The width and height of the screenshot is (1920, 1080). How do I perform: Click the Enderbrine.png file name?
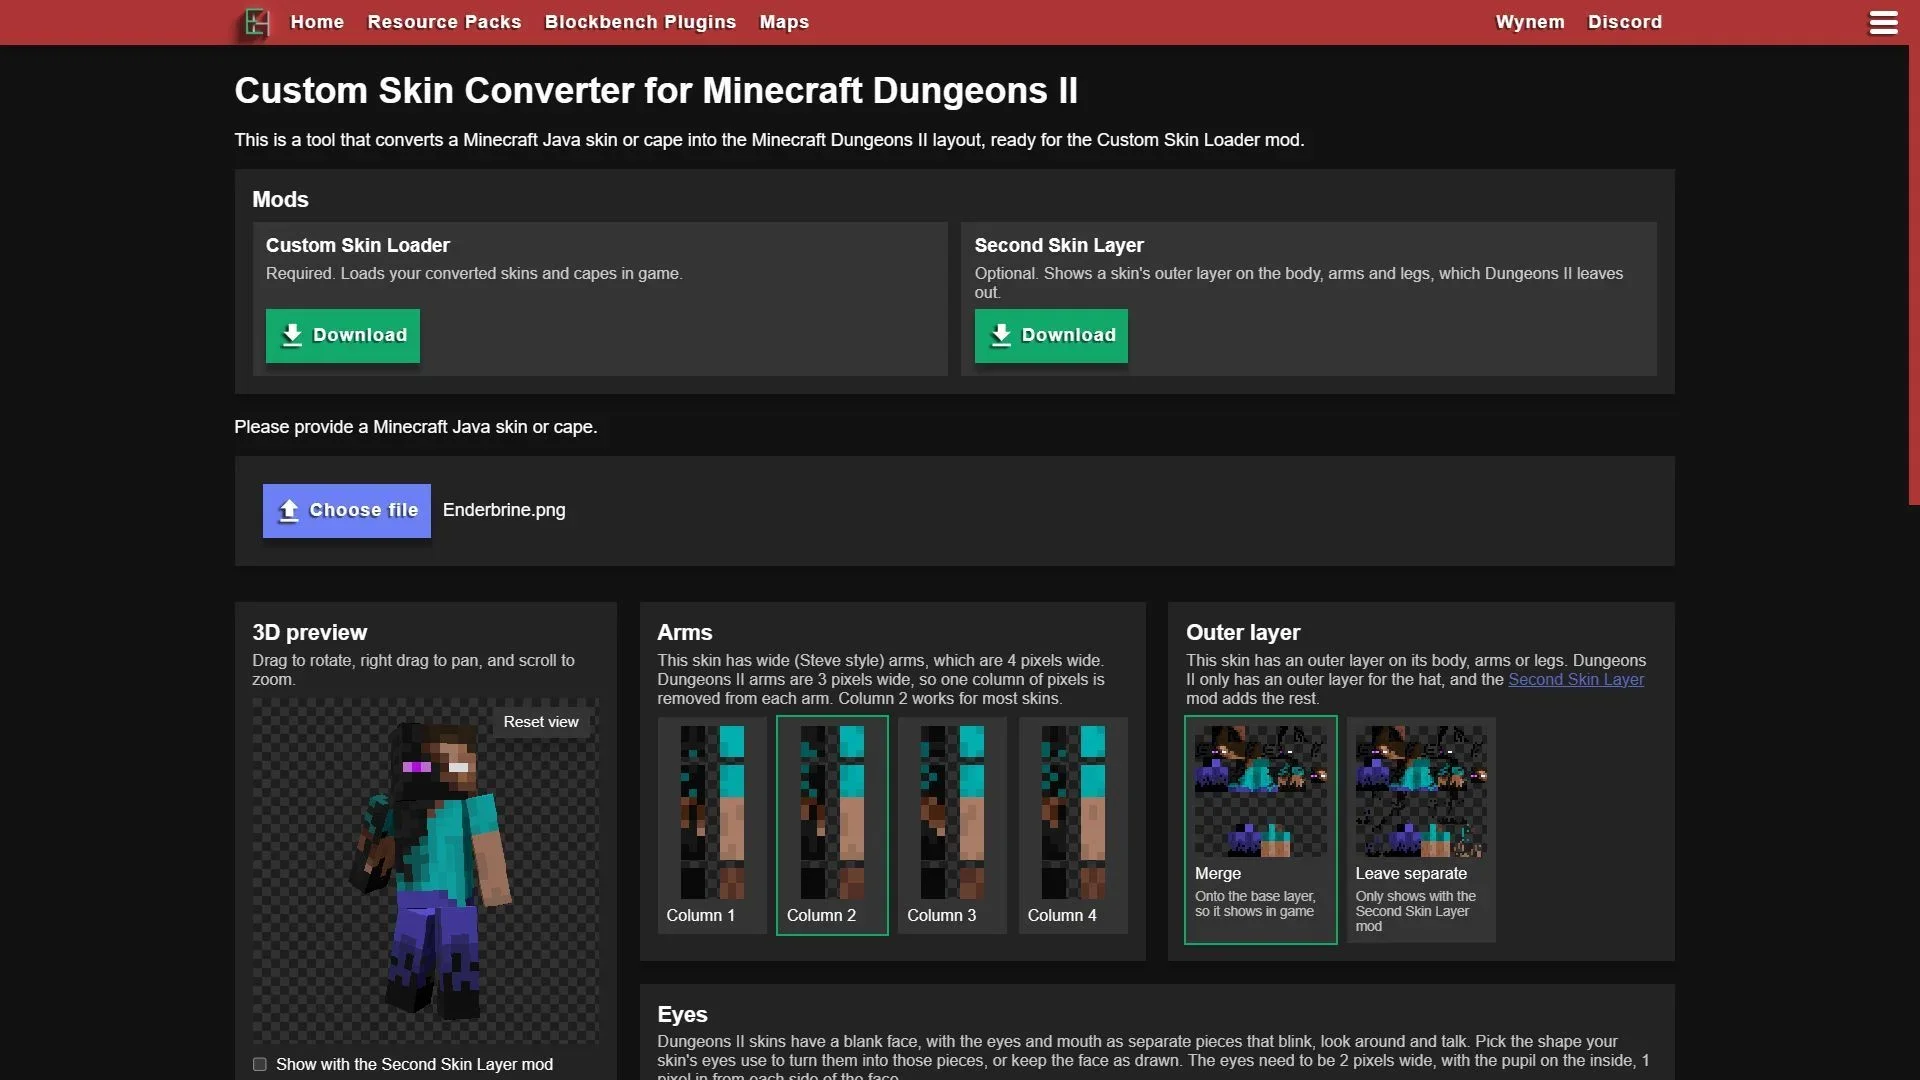[x=504, y=510]
